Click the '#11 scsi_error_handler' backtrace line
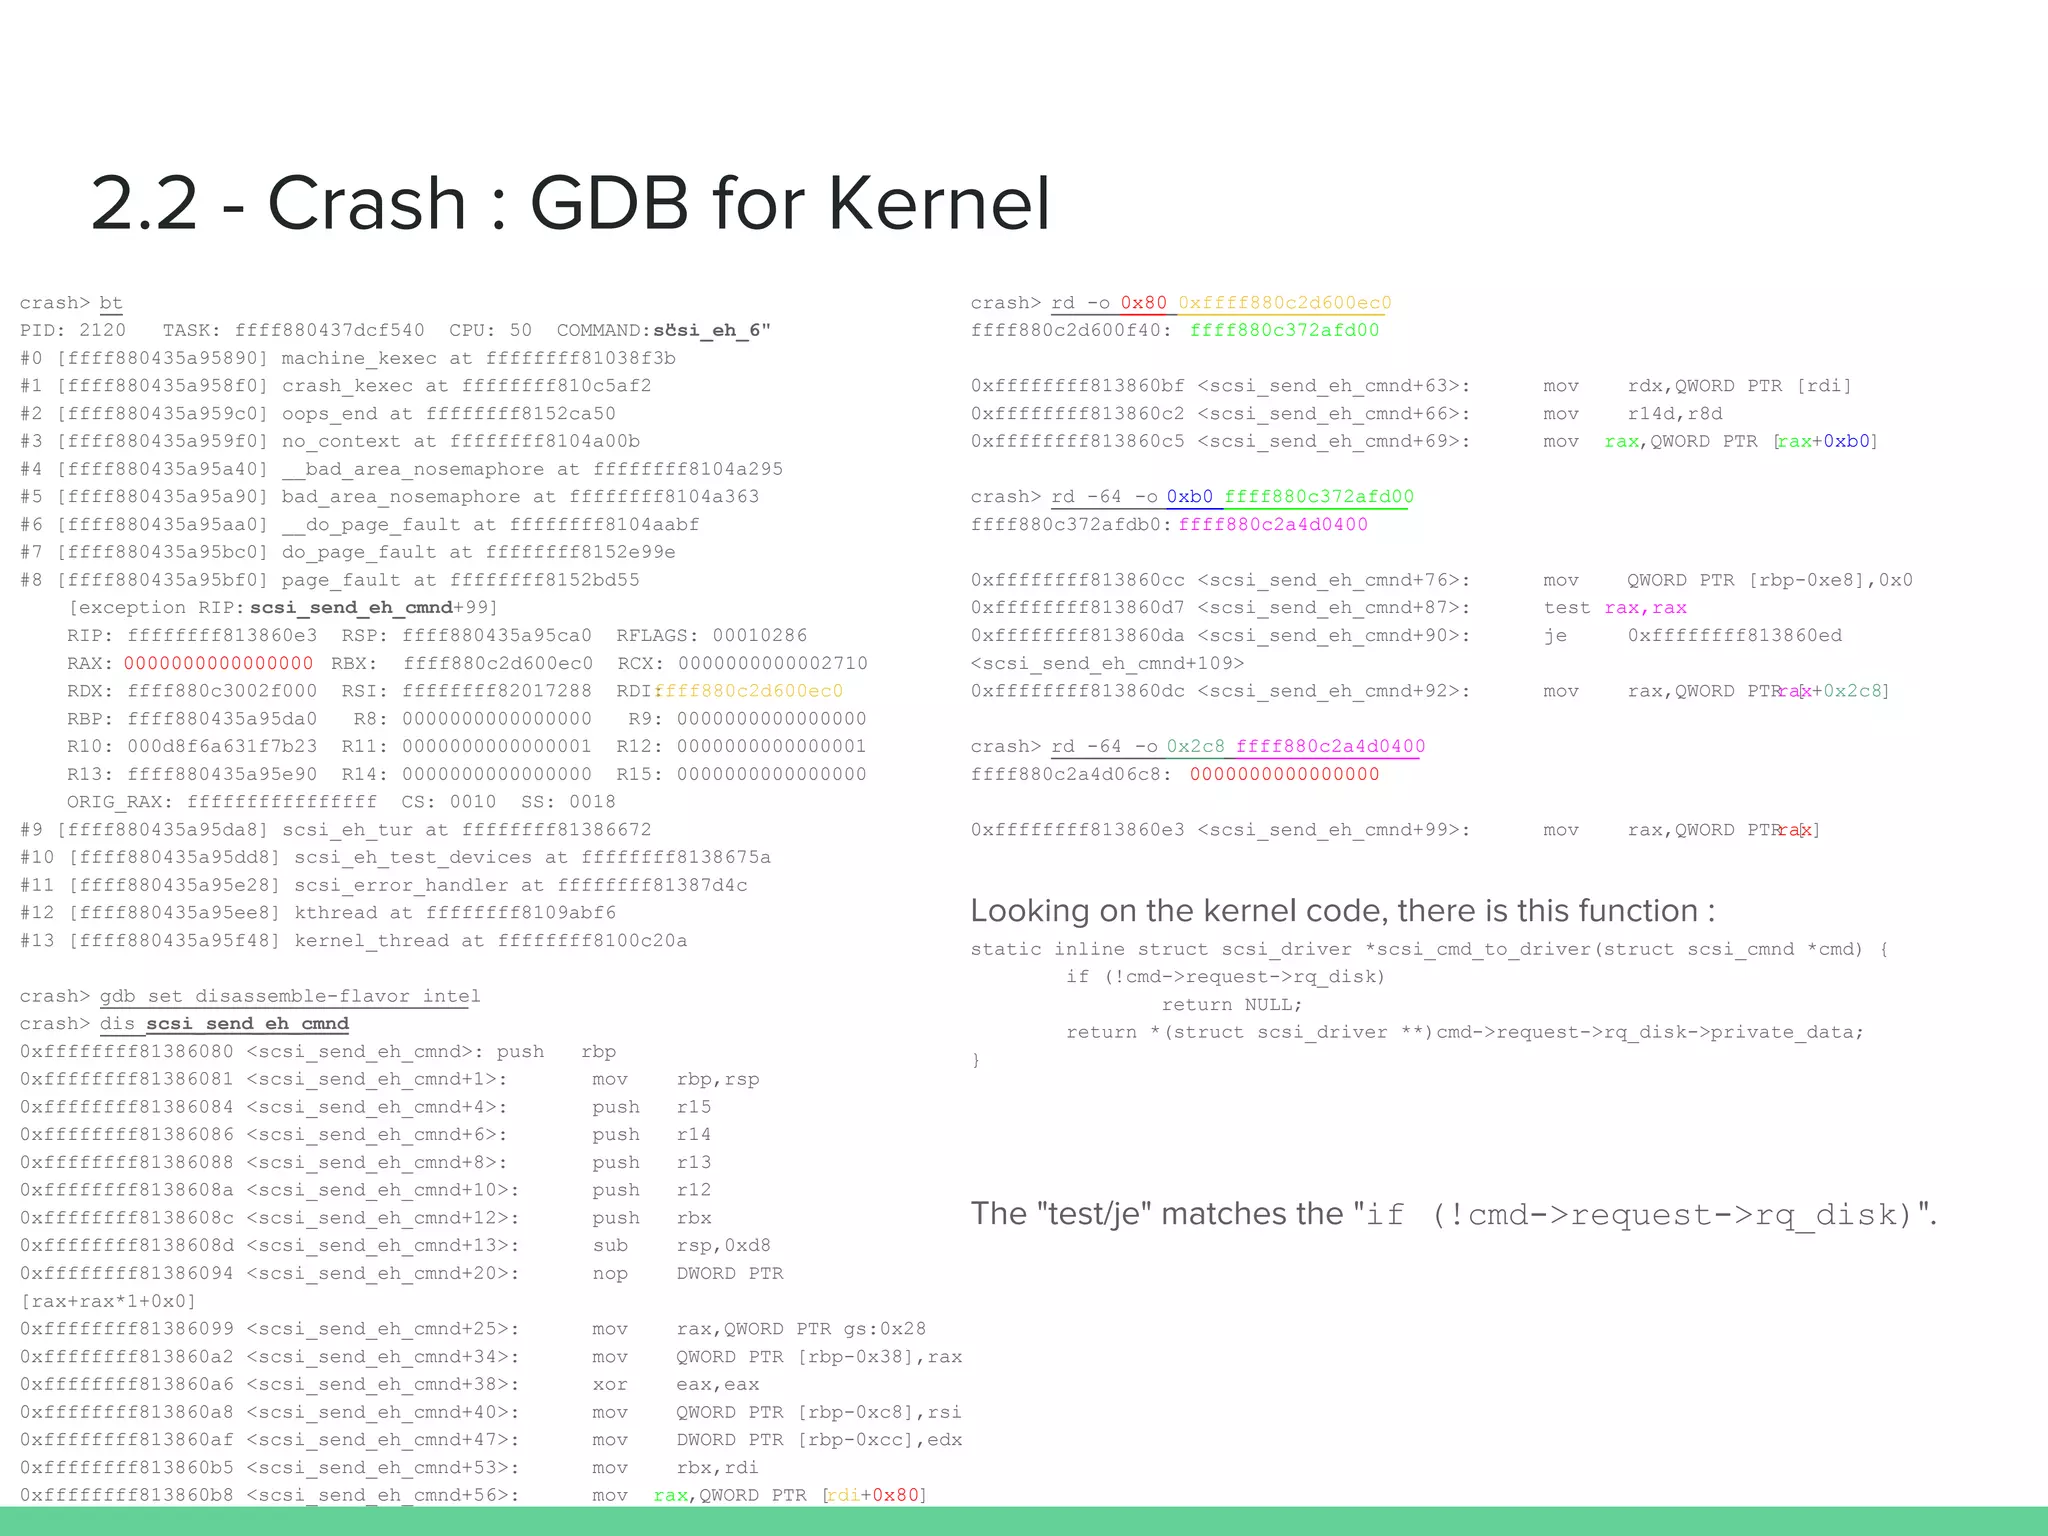Viewport: 2048px width, 1536px height. [x=384, y=886]
